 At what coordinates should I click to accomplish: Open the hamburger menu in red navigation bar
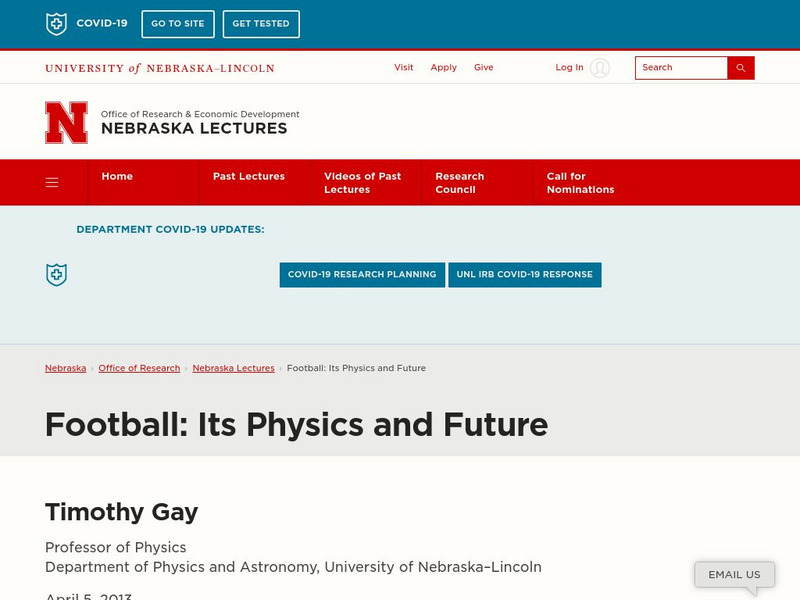[x=52, y=183]
